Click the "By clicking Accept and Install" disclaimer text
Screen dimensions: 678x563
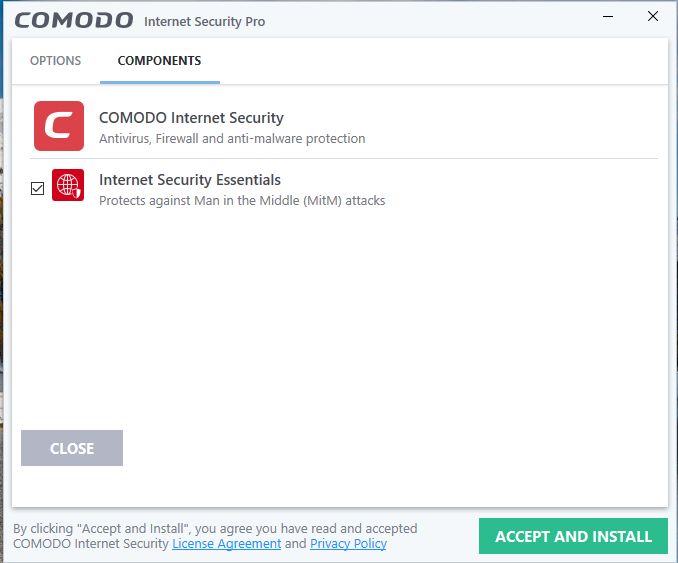click(215, 528)
